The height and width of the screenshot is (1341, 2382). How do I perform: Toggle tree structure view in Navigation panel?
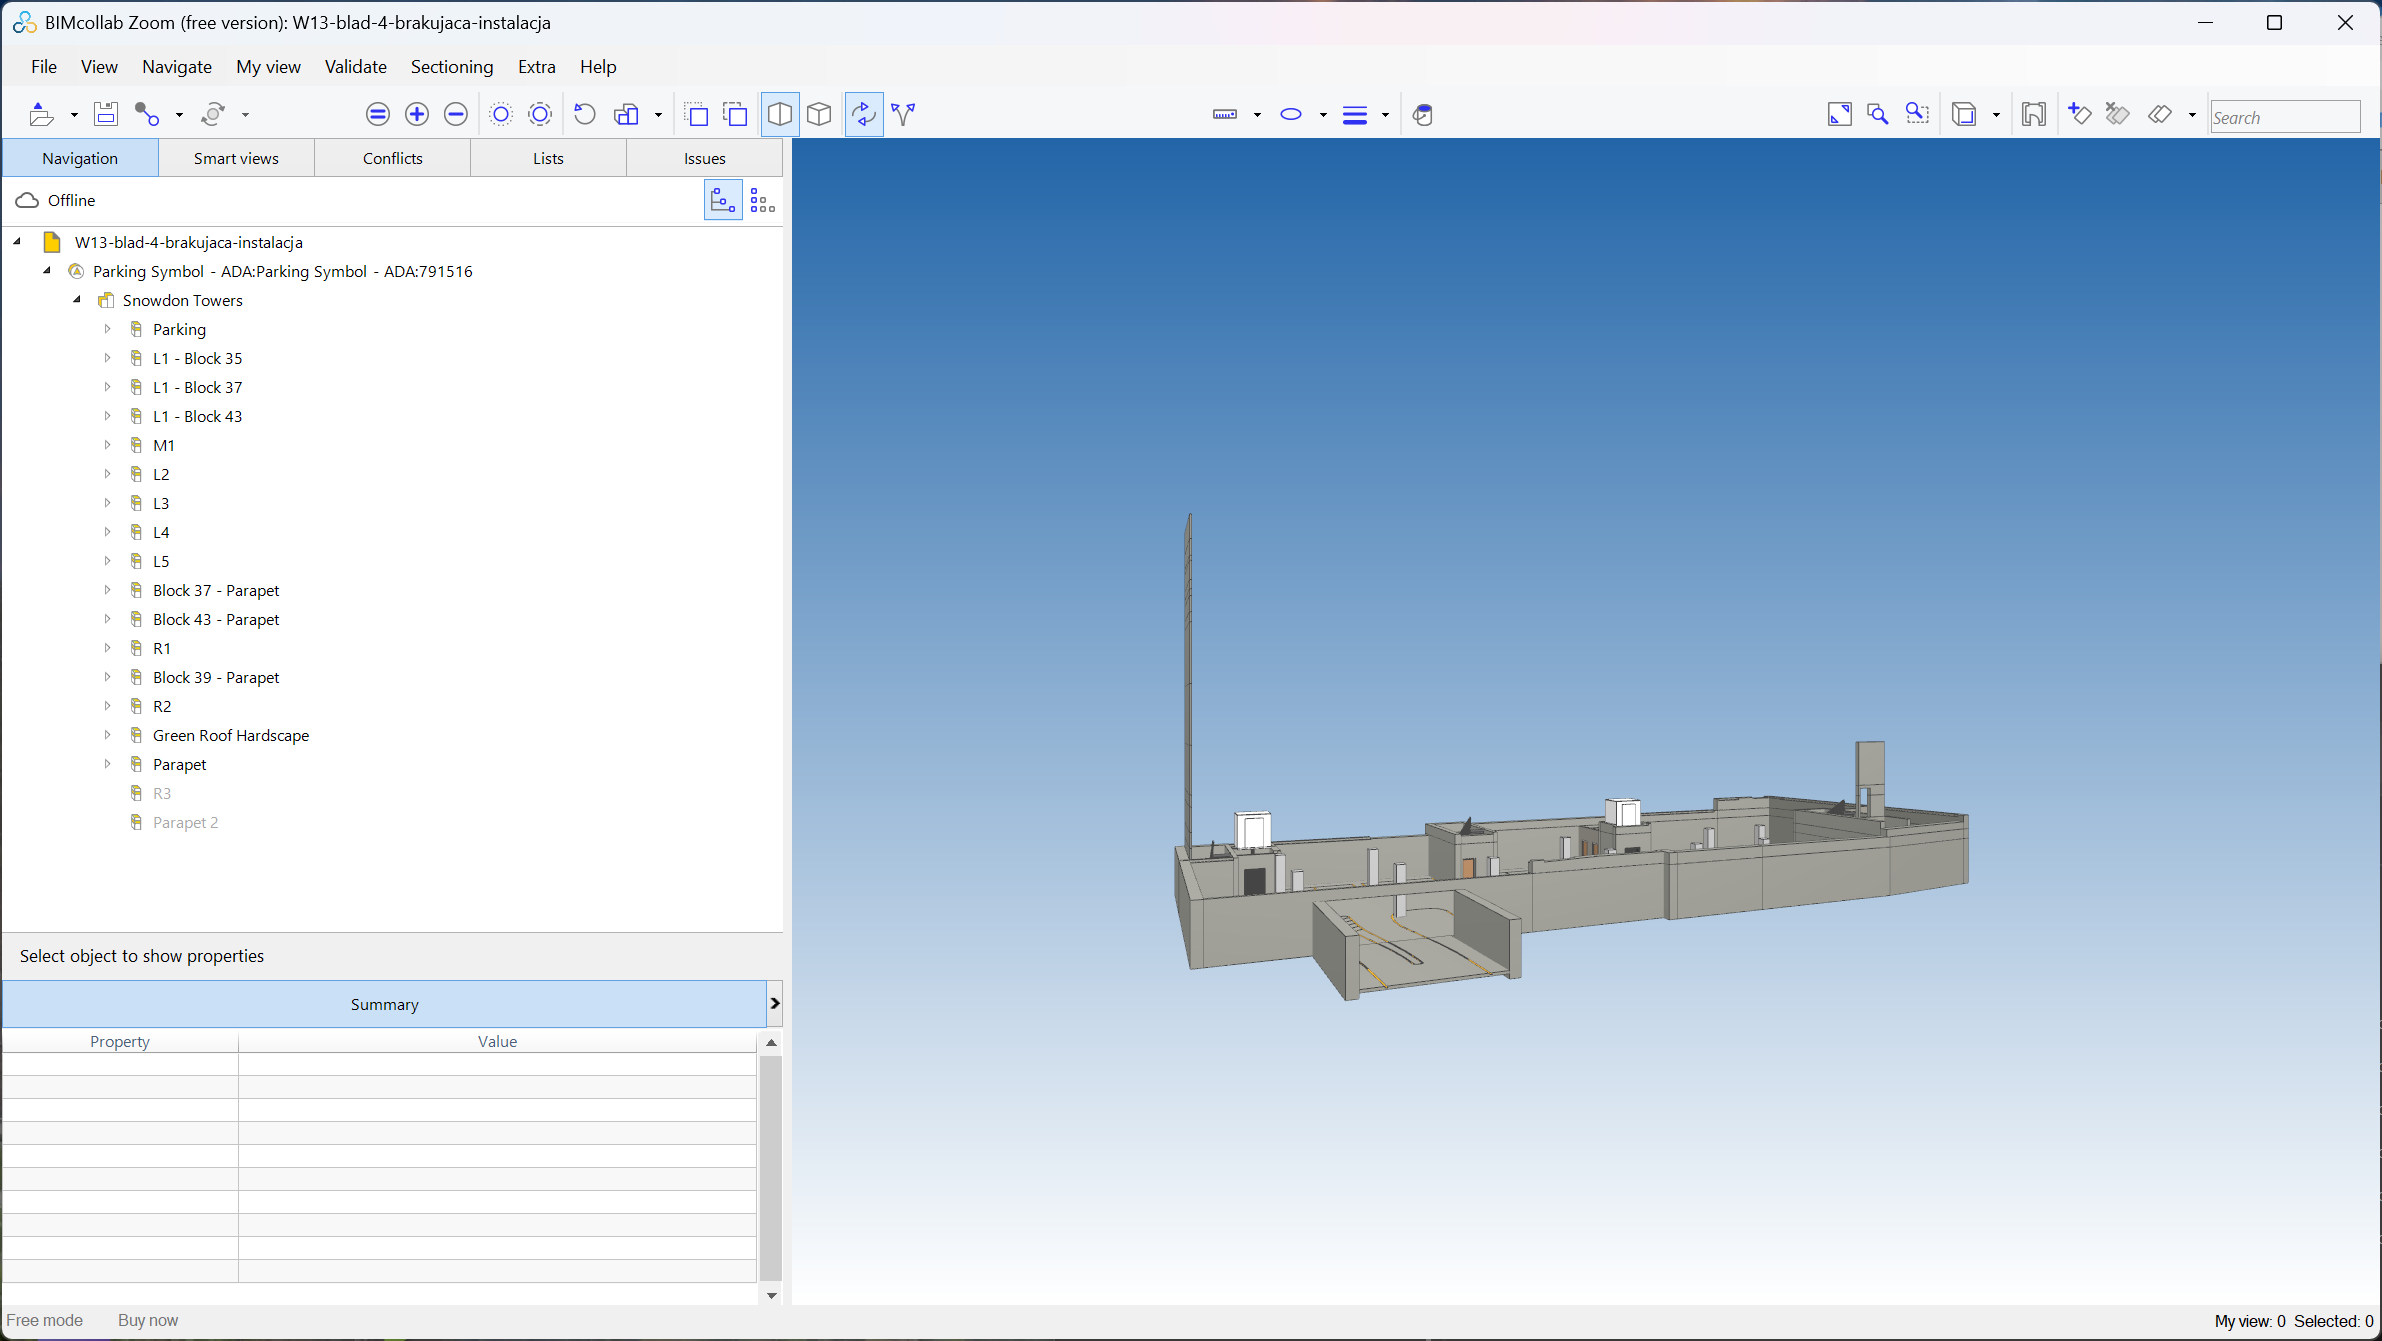click(x=723, y=201)
